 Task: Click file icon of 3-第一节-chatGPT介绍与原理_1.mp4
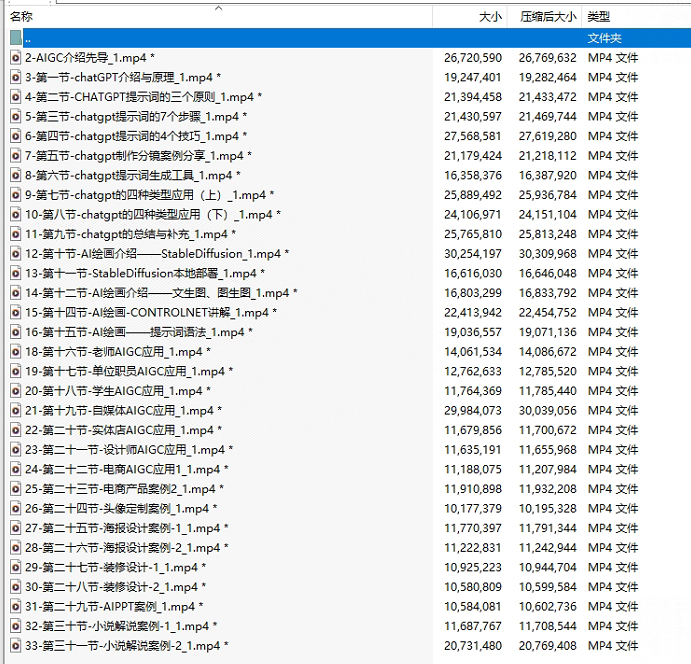(x=15, y=77)
